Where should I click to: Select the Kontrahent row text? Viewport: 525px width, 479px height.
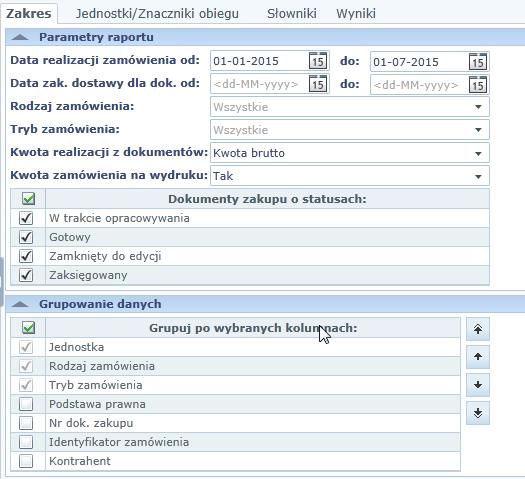80,461
